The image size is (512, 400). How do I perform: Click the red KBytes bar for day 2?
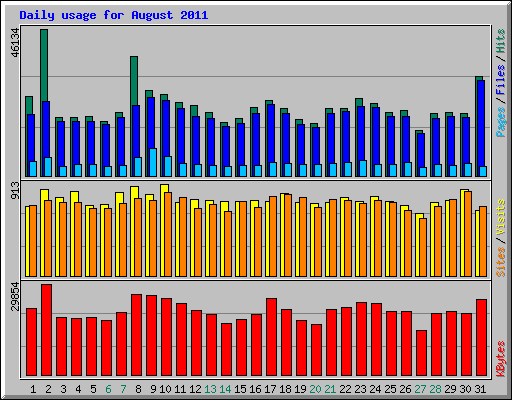(x=47, y=330)
